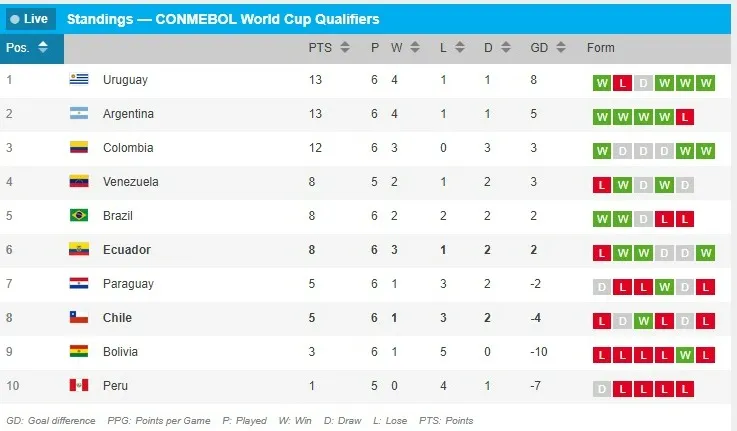Sort by Pos. column header arrows
This screenshot has height=431, width=737.
[42, 48]
